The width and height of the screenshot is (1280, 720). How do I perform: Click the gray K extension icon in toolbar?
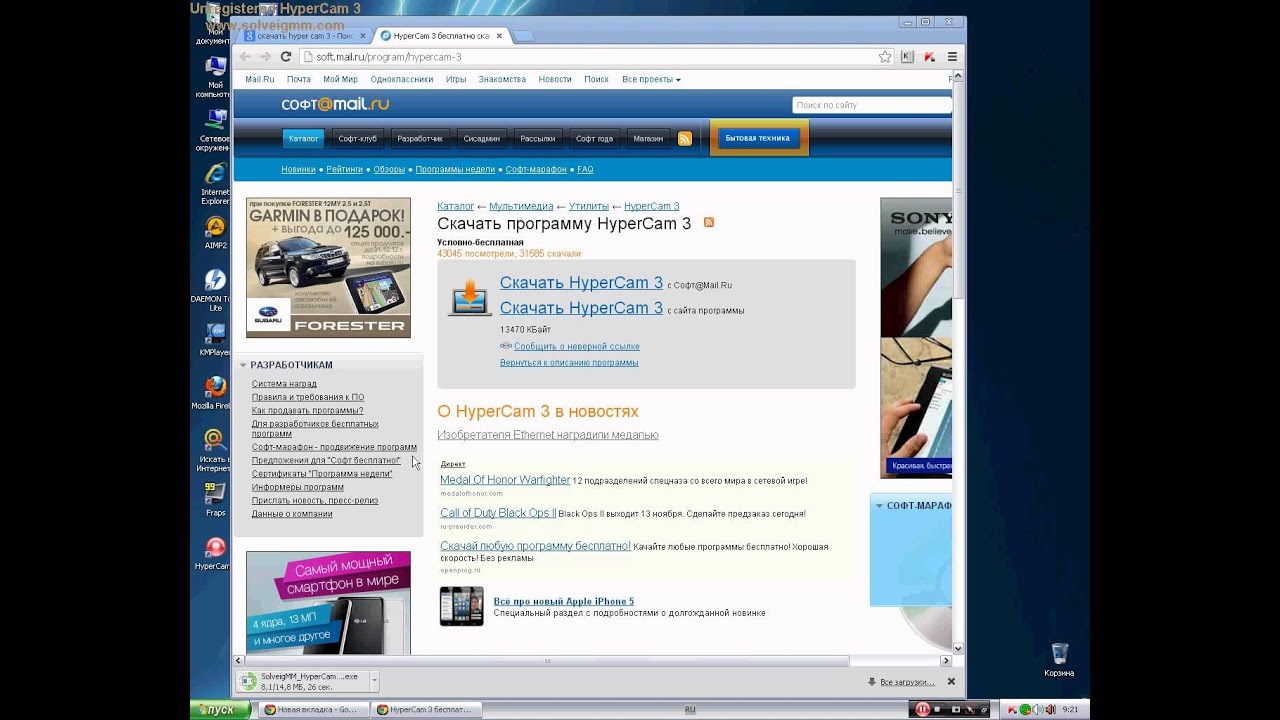pyautogui.click(x=908, y=57)
